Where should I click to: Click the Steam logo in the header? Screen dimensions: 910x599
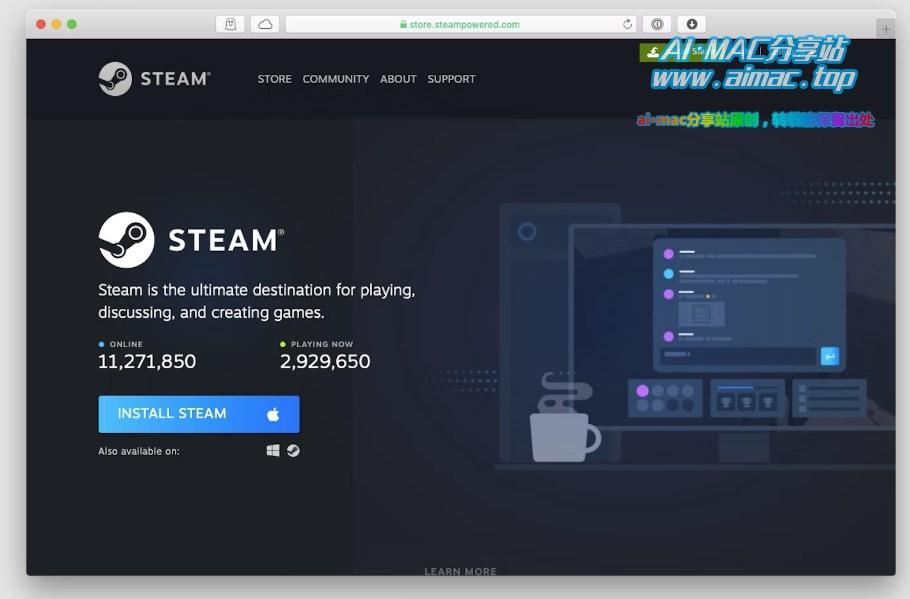154,79
